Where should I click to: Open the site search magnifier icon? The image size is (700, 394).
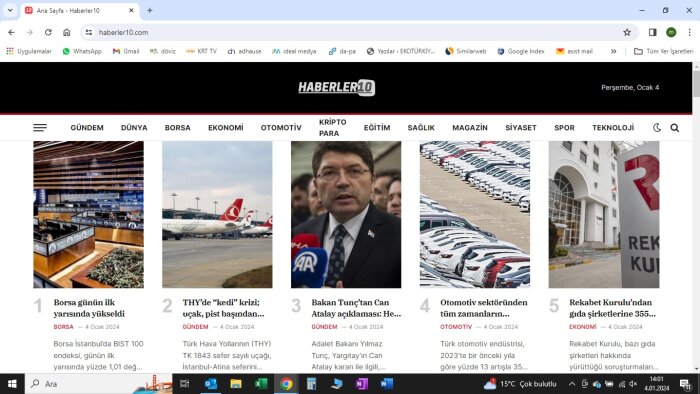[675, 128]
